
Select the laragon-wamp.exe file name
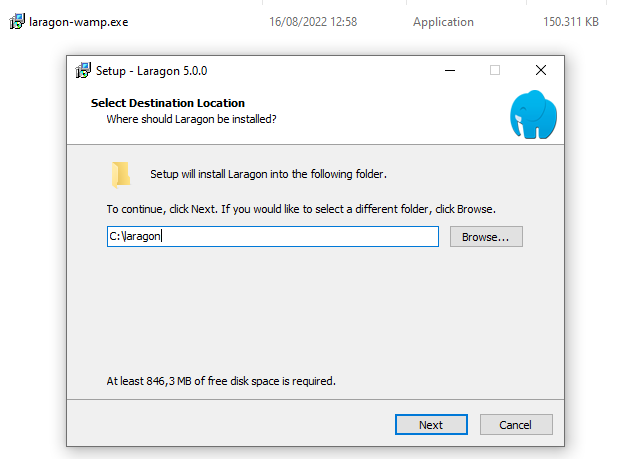(x=78, y=22)
